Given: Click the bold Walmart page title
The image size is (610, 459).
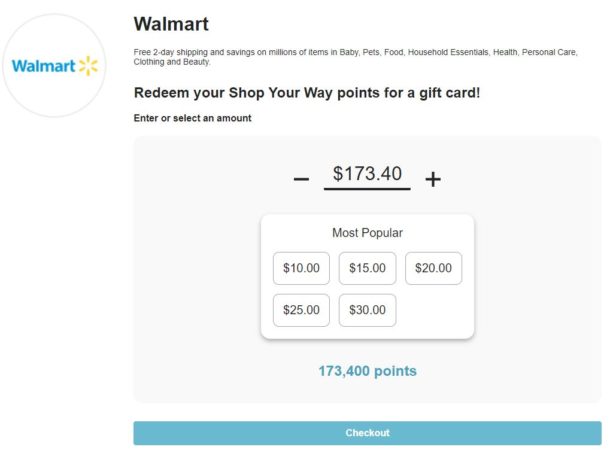Looking at the screenshot, I should [171, 24].
